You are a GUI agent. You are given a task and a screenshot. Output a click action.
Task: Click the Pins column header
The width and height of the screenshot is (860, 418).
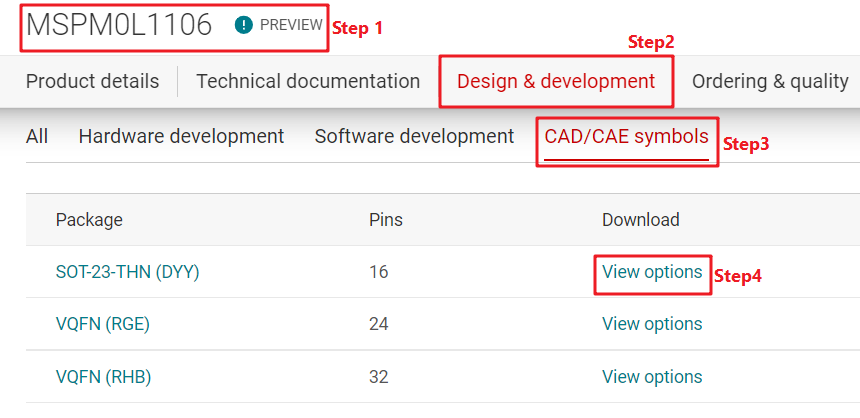386,220
